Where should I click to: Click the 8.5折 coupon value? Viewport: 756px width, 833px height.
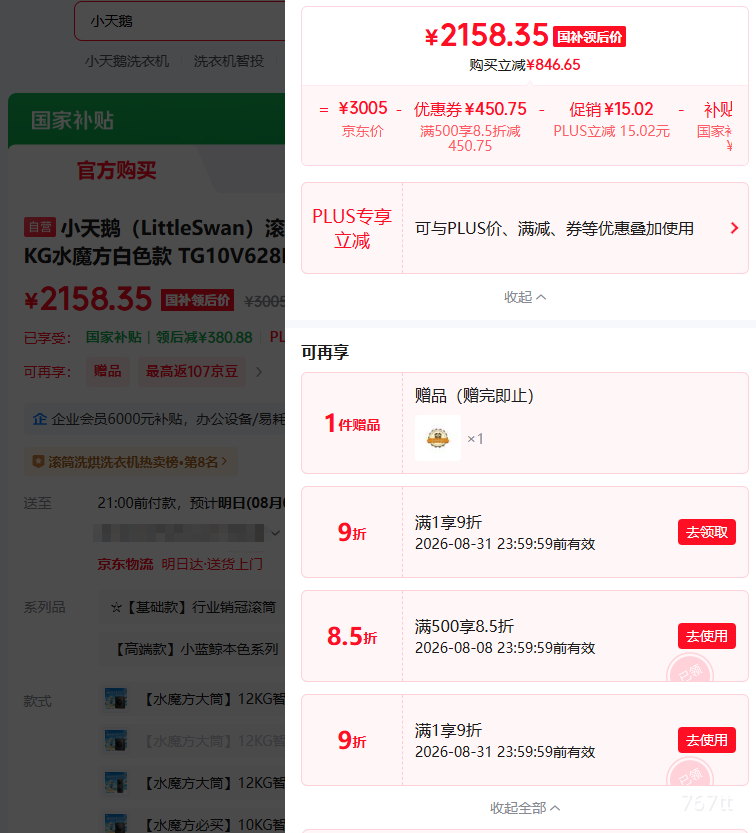(x=352, y=636)
